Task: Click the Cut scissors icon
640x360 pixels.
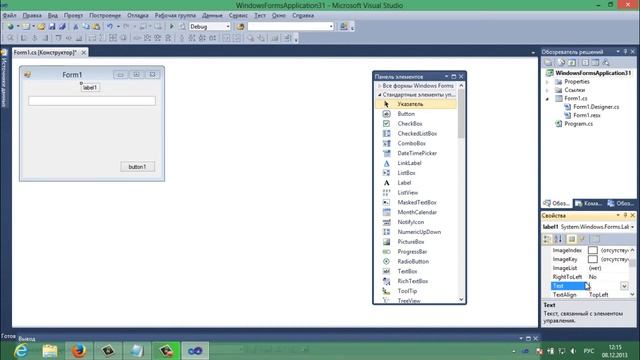Action: [x=76, y=27]
